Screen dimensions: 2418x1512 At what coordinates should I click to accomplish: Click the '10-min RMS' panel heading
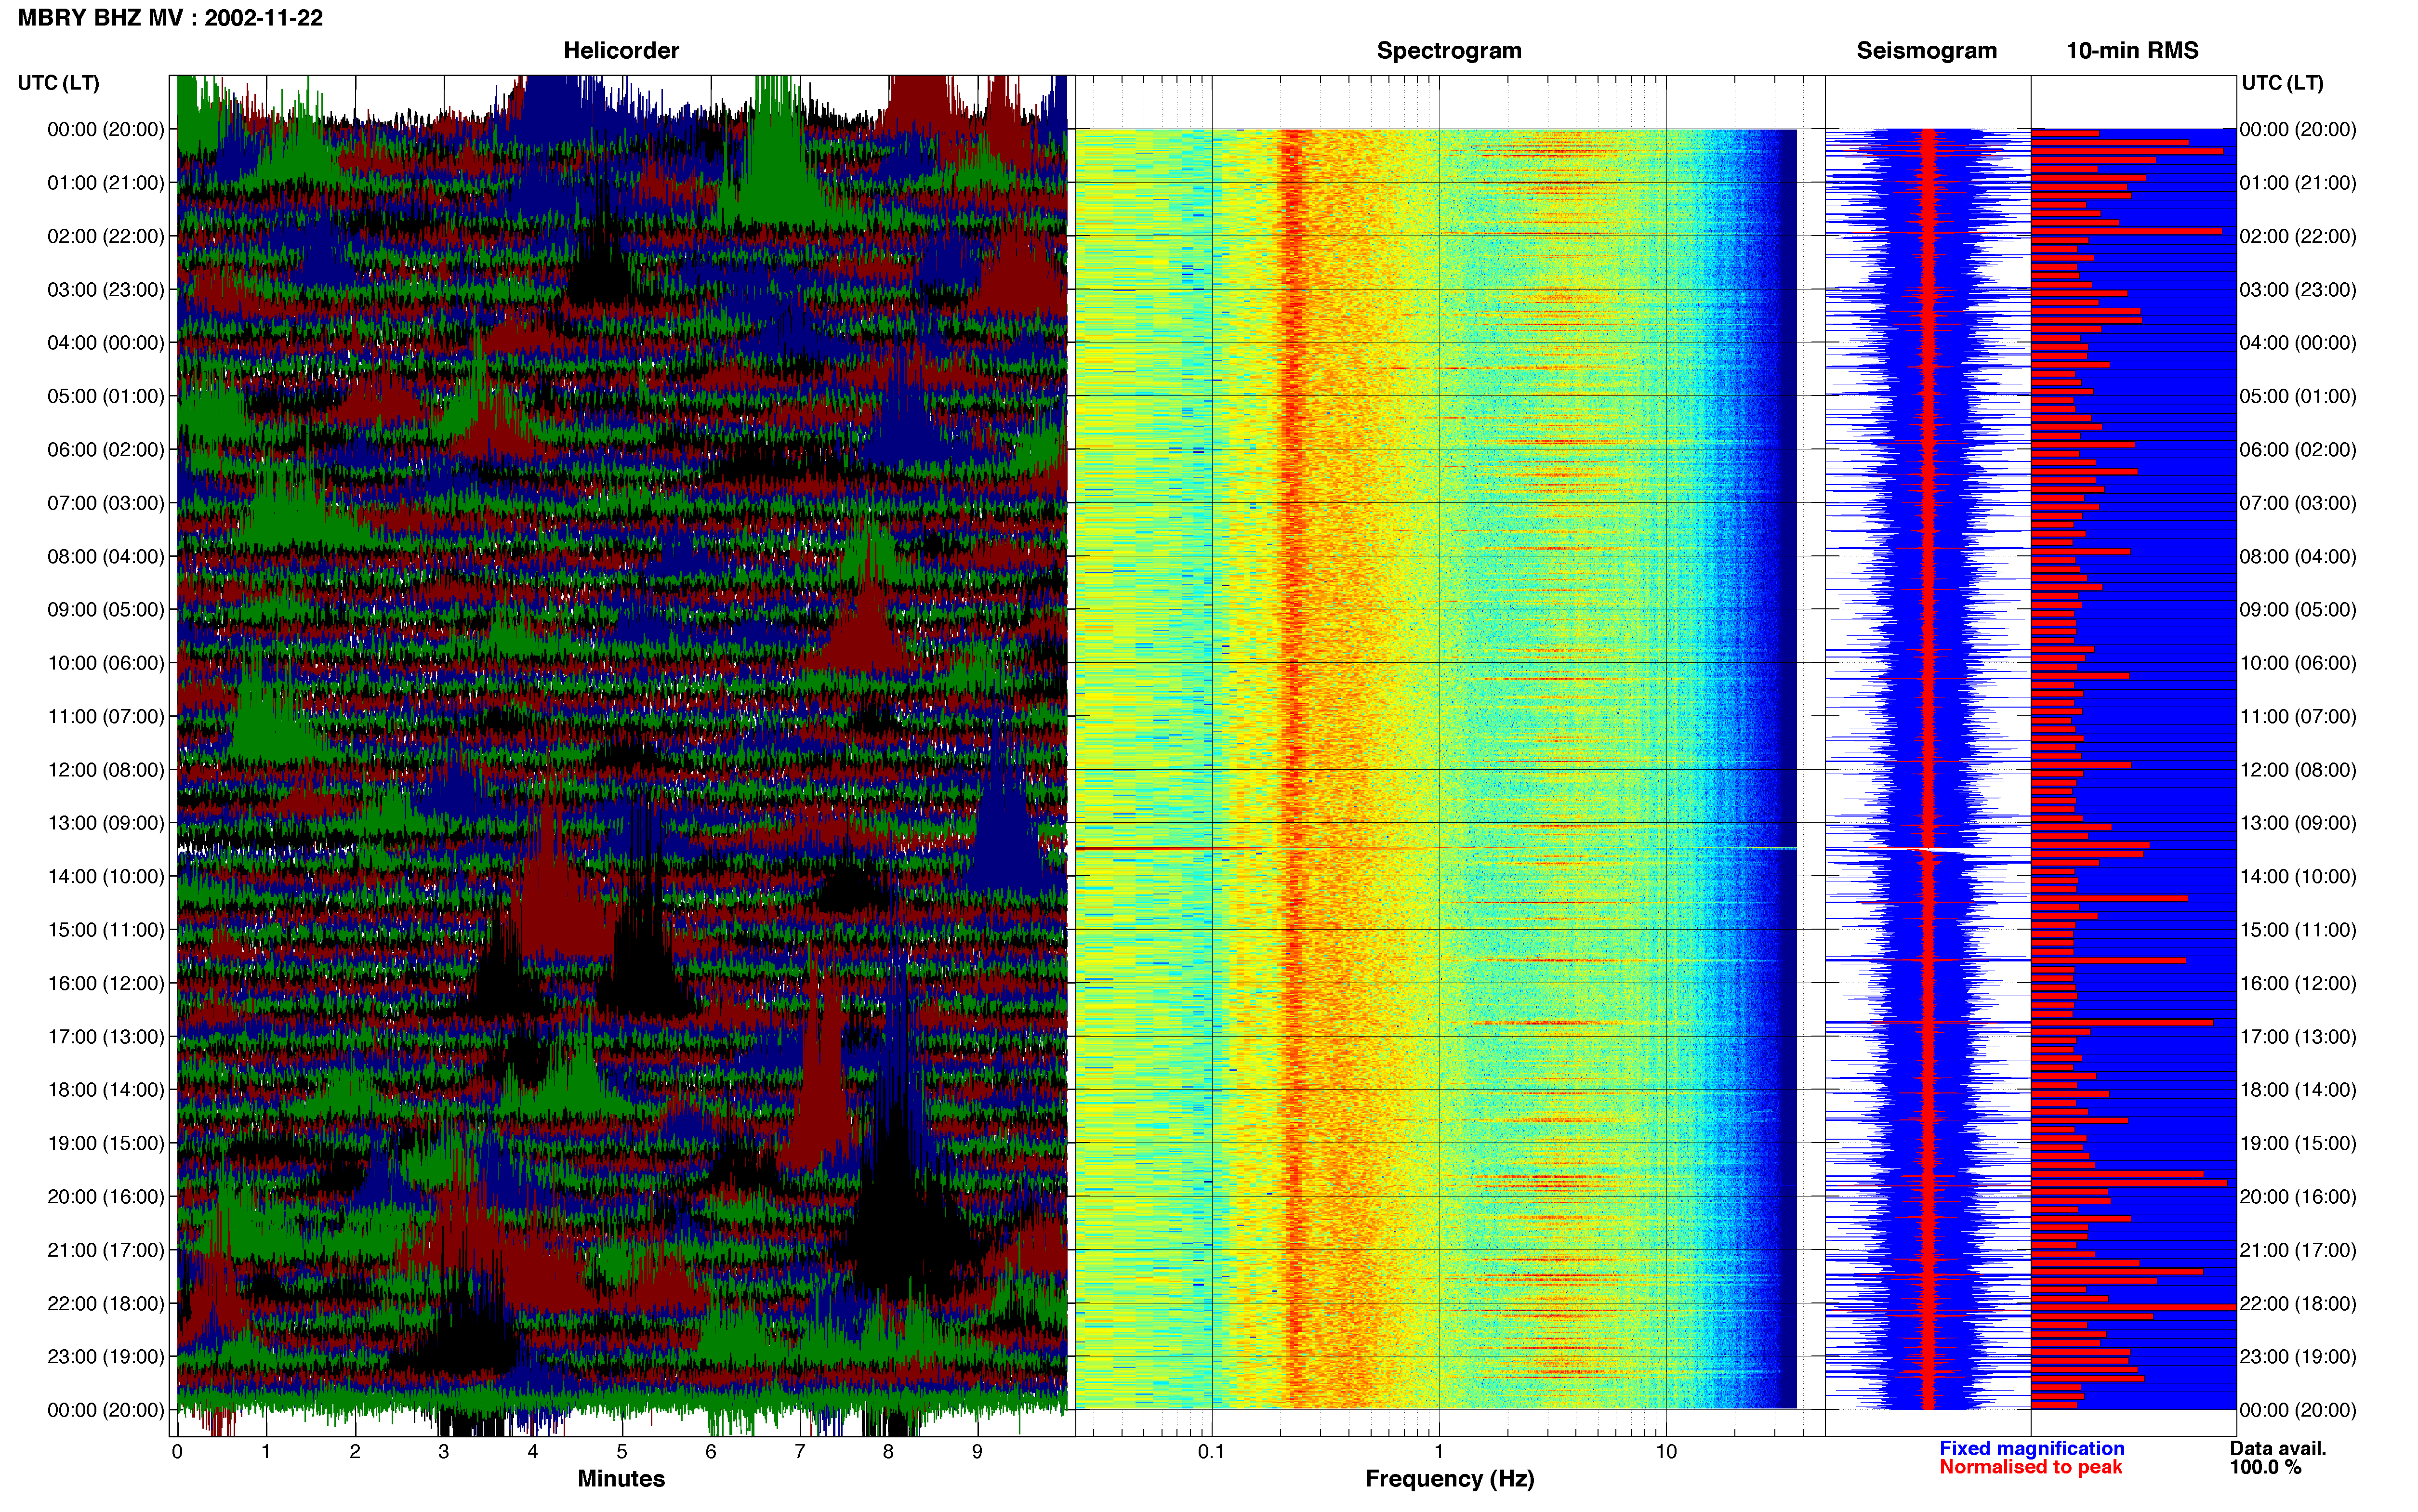point(2132,51)
